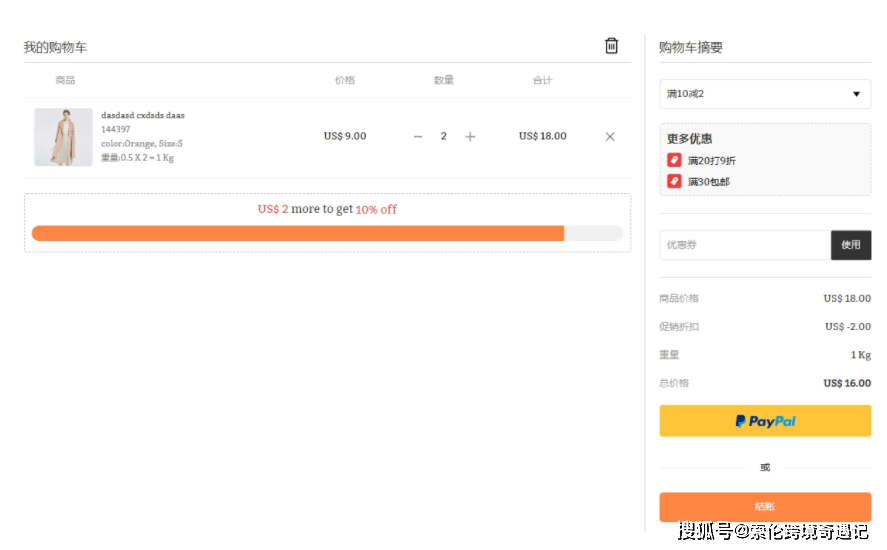The height and width of the screenshot is (550, 887).
Task: Click the trash icon to empty cart
Action: click(611, 46)
